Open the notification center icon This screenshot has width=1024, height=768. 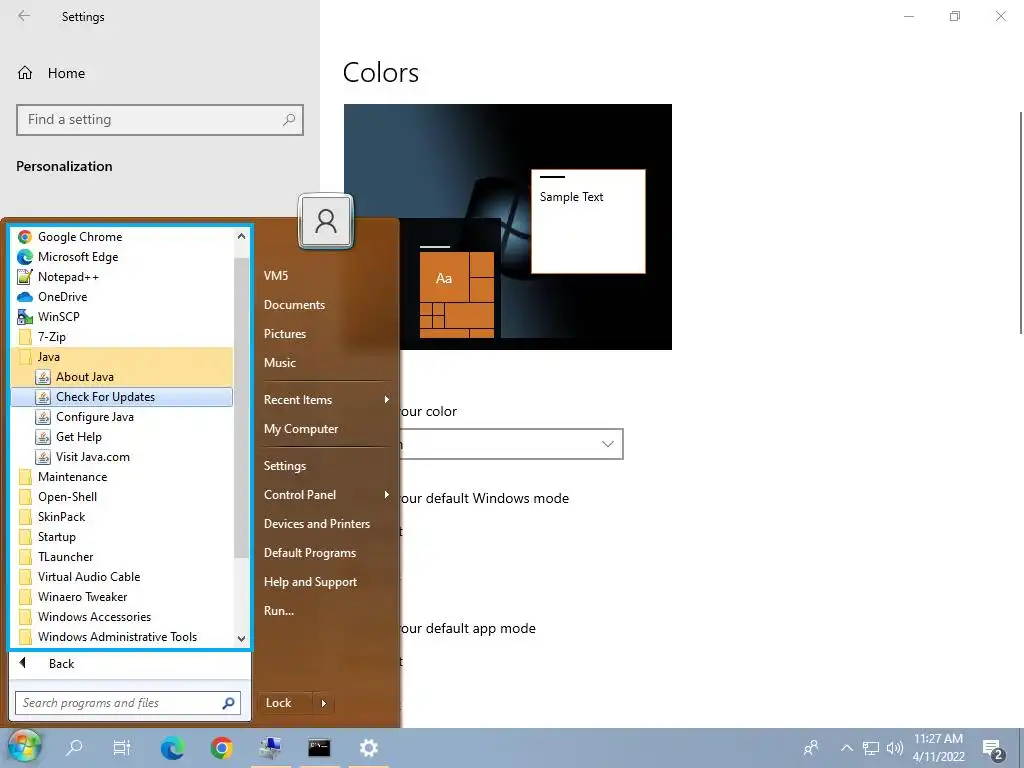993,748
